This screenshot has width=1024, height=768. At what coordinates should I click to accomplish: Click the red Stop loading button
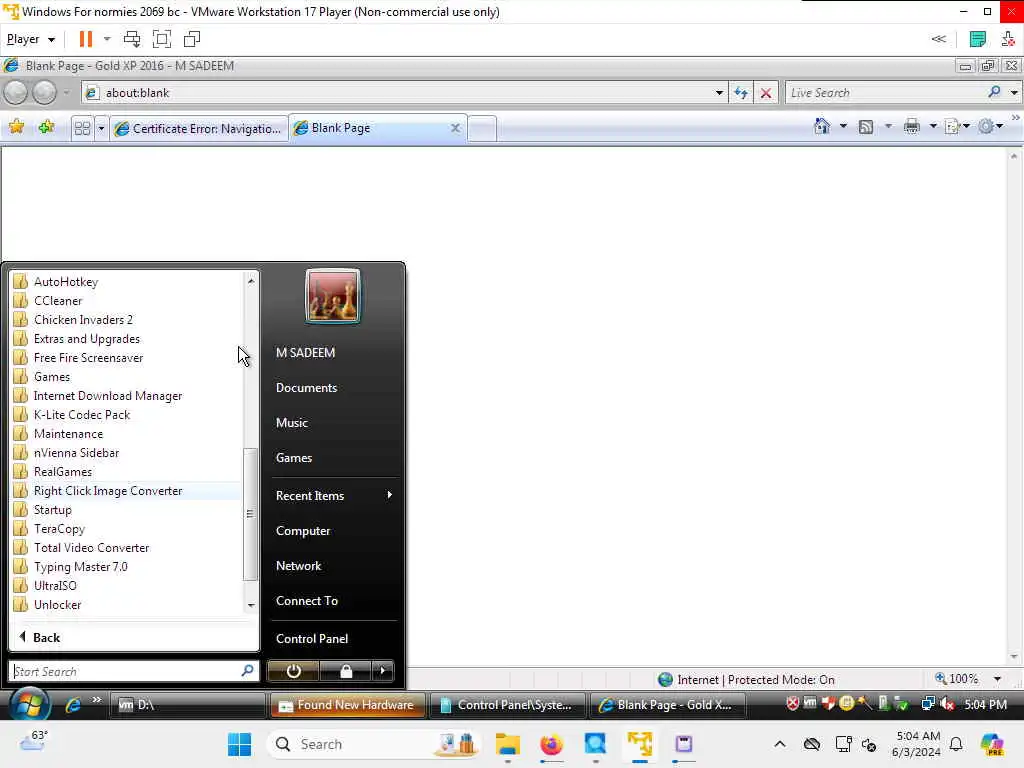(766, 93)
